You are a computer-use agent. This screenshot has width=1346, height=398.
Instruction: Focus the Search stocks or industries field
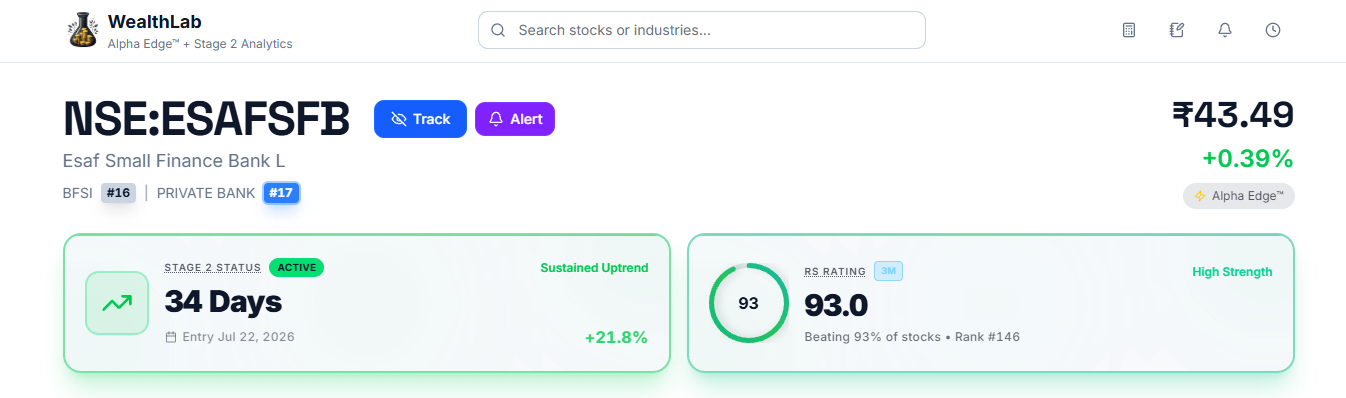point(701,30)
